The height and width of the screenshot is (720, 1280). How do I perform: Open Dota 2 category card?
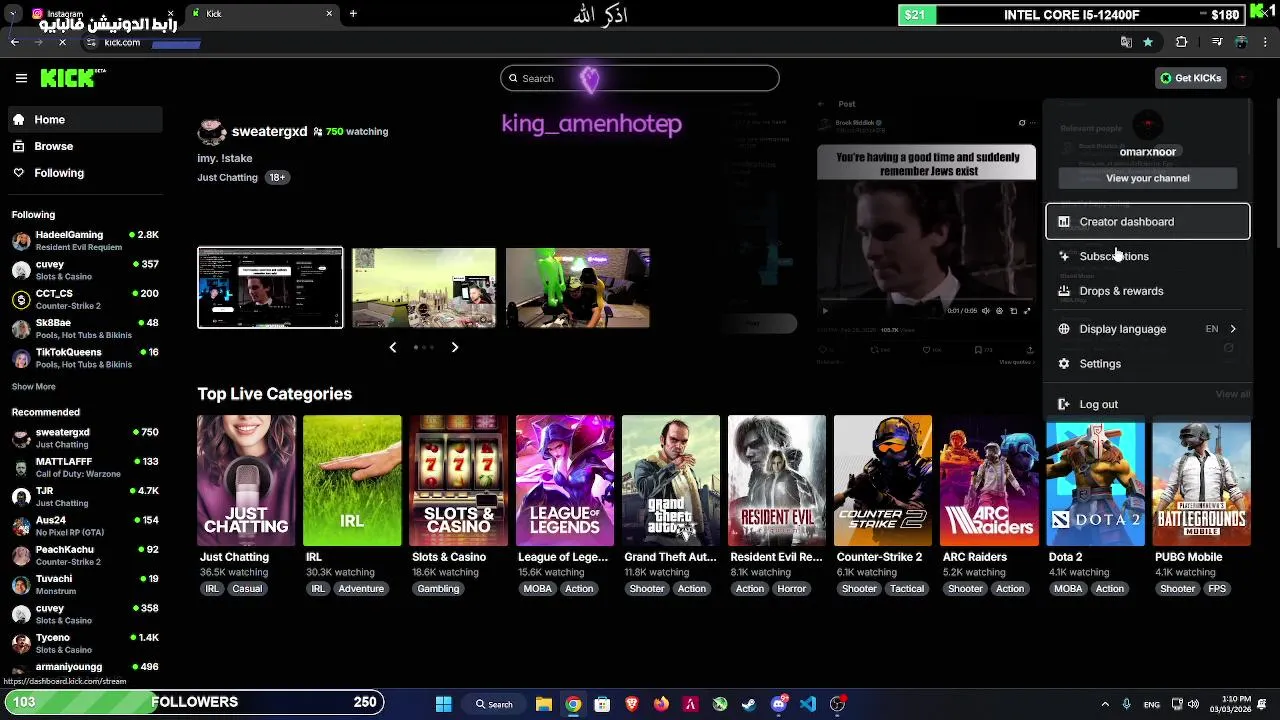pyautogui.click(x=1095, y=484)
